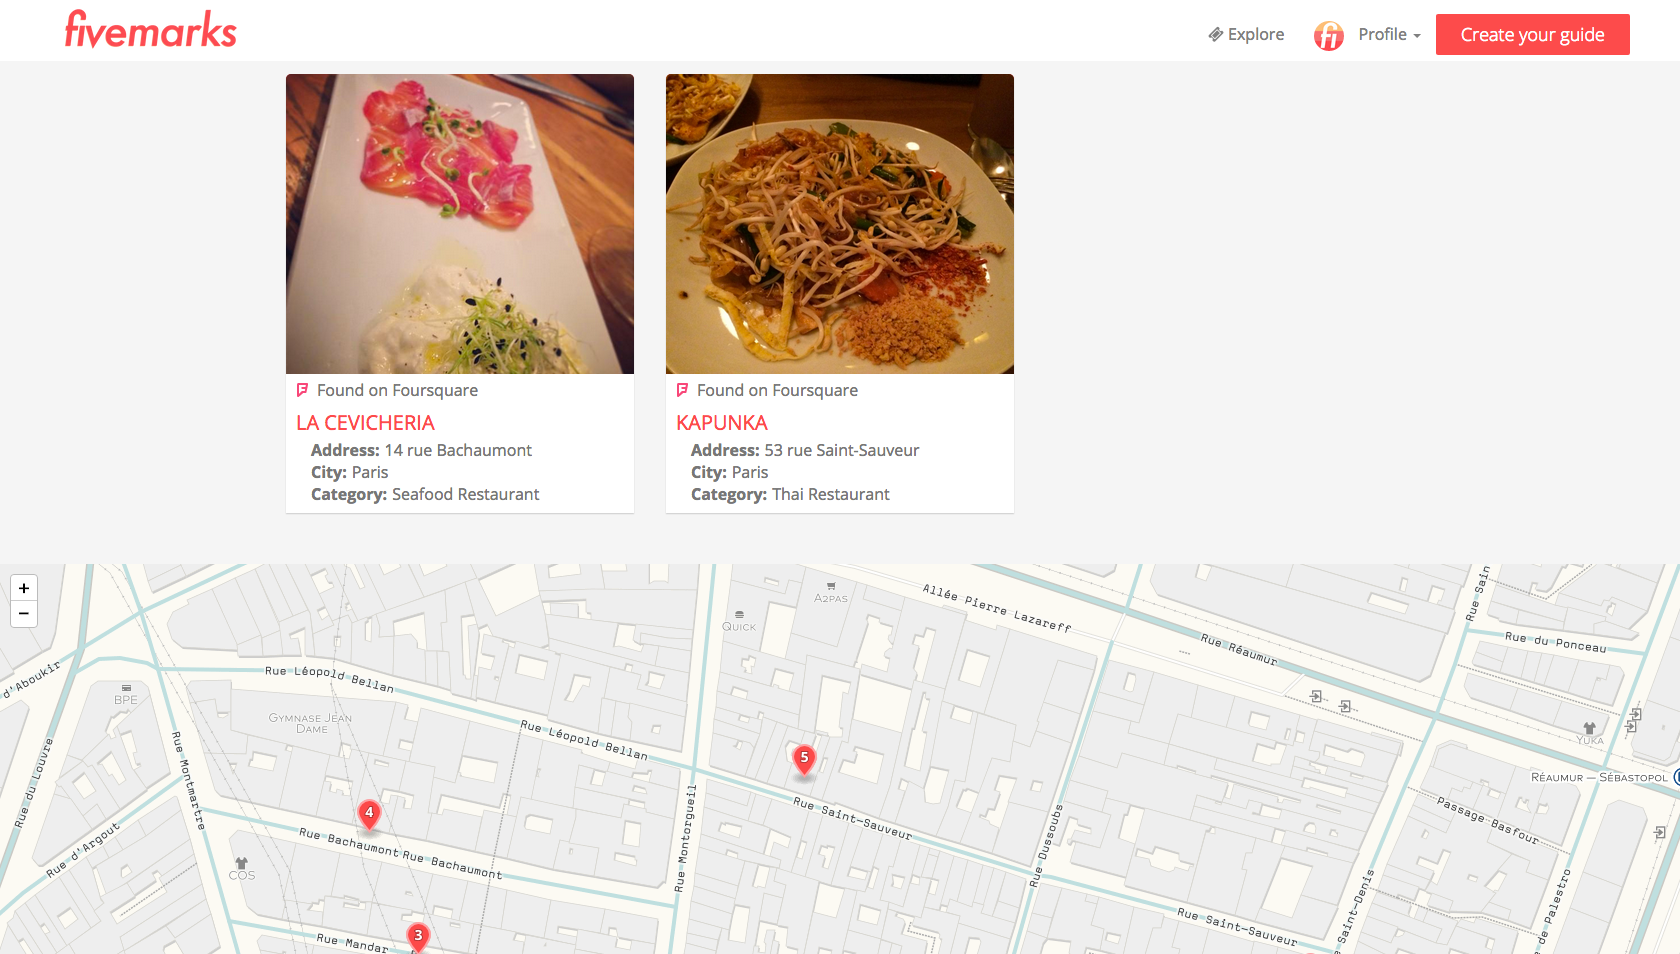Open the Explore page

1246,34
